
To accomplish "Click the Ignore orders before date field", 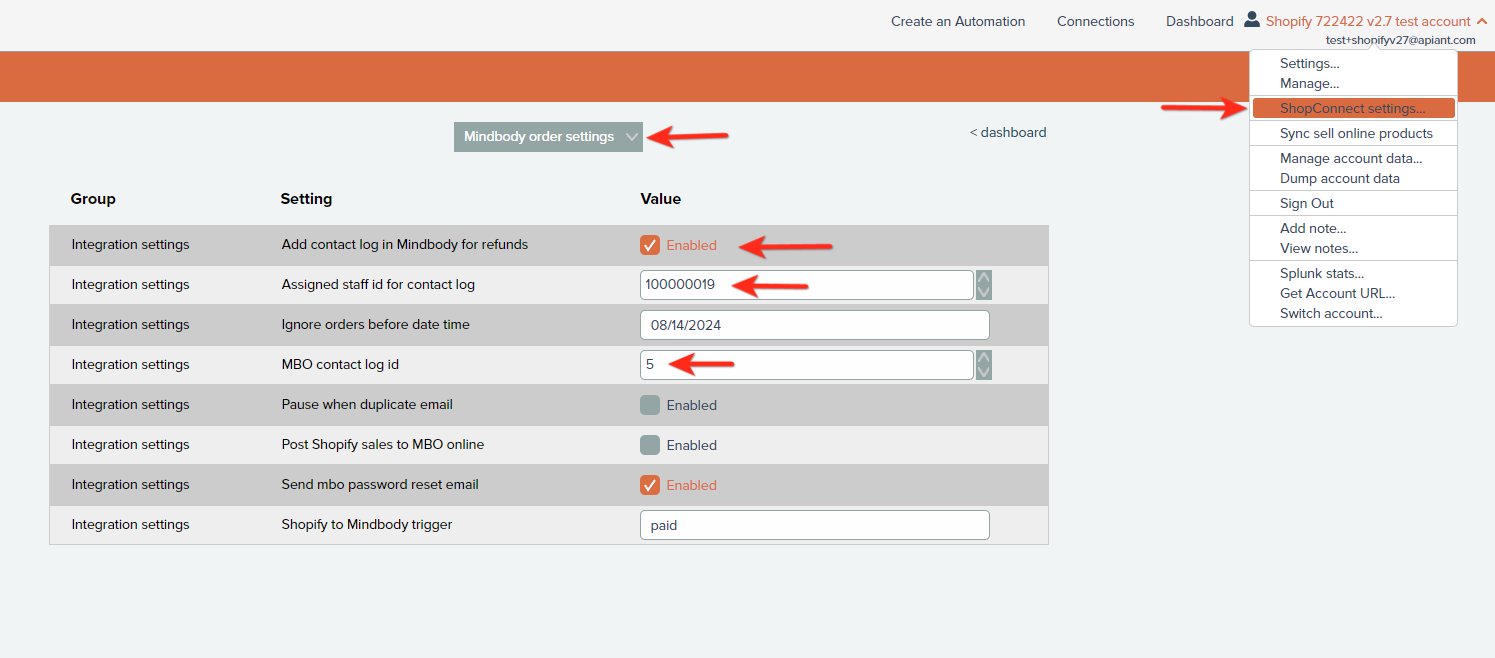I will tap(814, 325).
